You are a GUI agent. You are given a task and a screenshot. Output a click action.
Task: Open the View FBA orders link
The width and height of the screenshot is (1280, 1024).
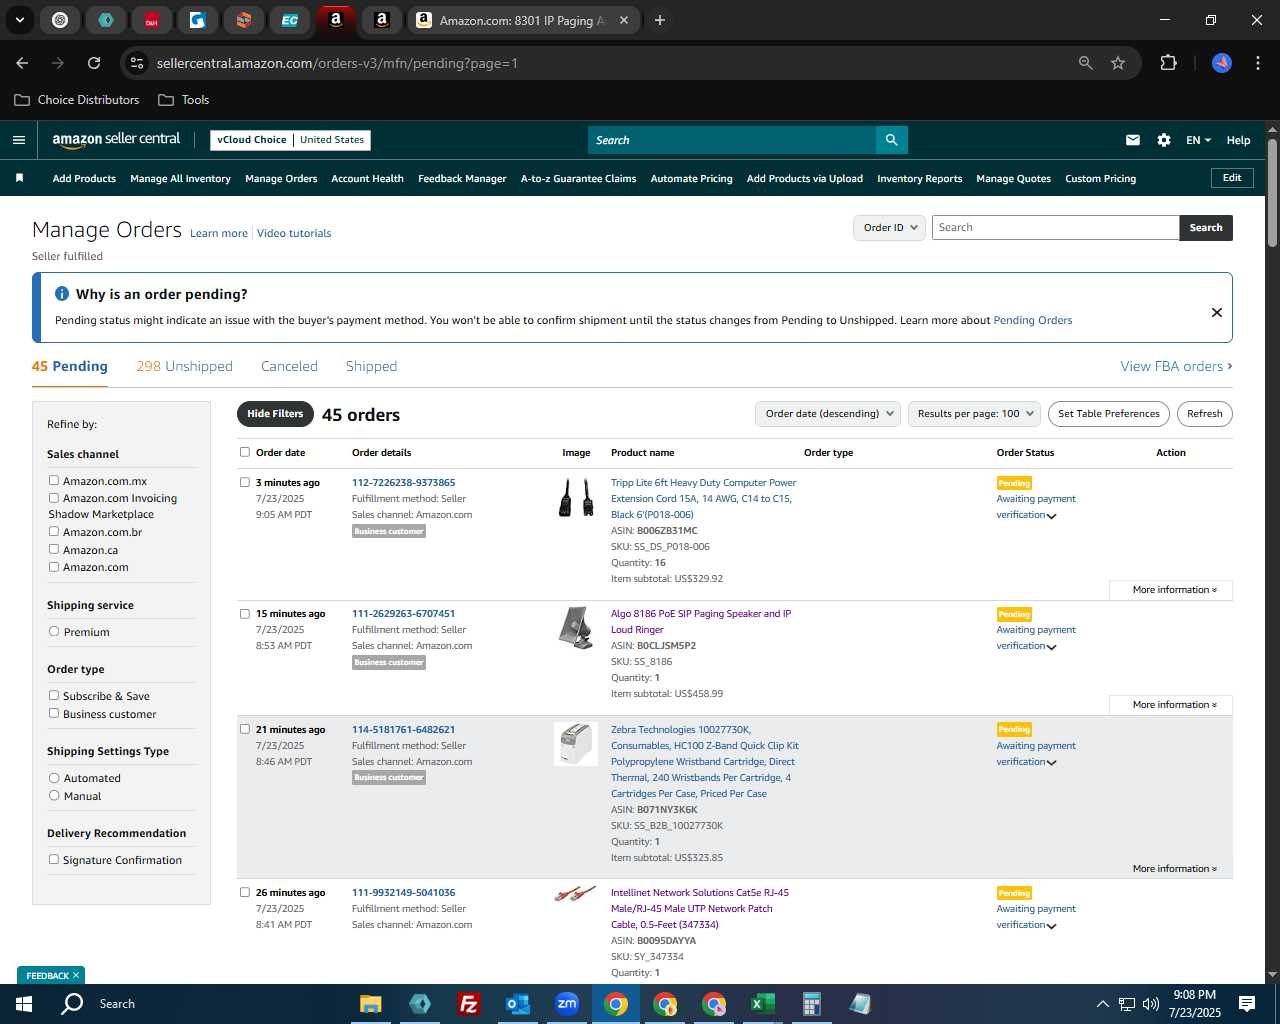click(1176, 366)
